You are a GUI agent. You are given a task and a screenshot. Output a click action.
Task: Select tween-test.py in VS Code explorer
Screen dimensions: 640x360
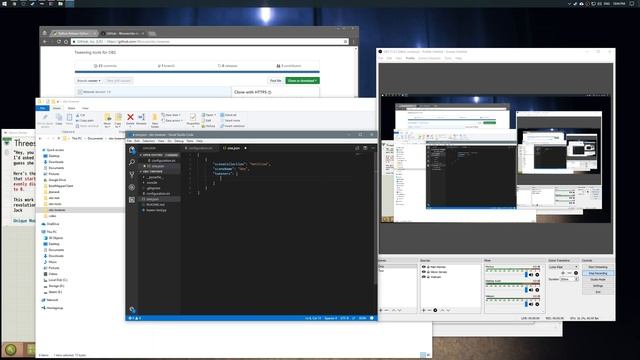pyautogui.click(x=156, y=210)
